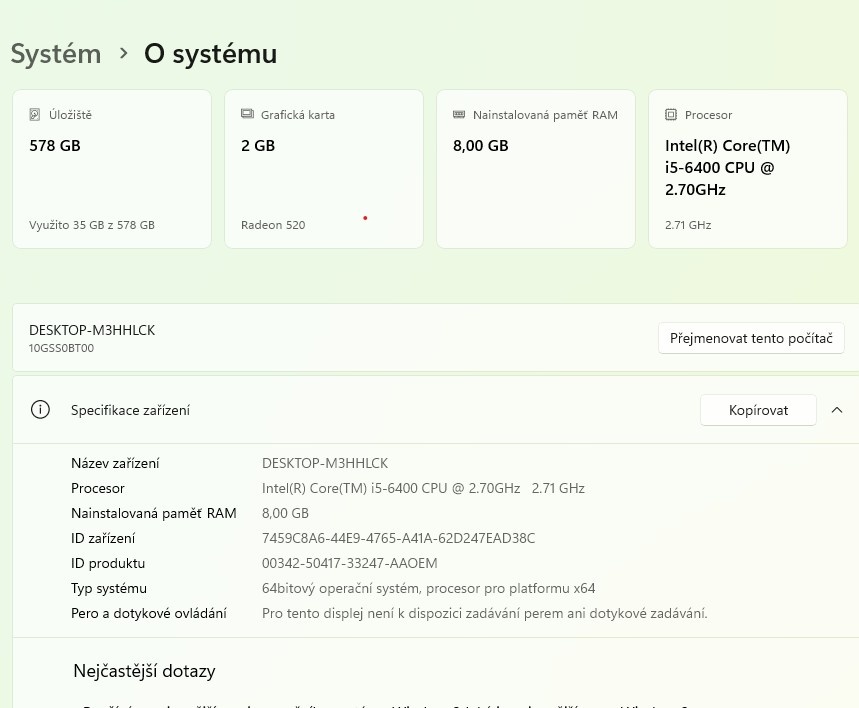Click the Úložiště storage drive icon
Viewport: 859px width, 708px height.
tap(35, 115)
